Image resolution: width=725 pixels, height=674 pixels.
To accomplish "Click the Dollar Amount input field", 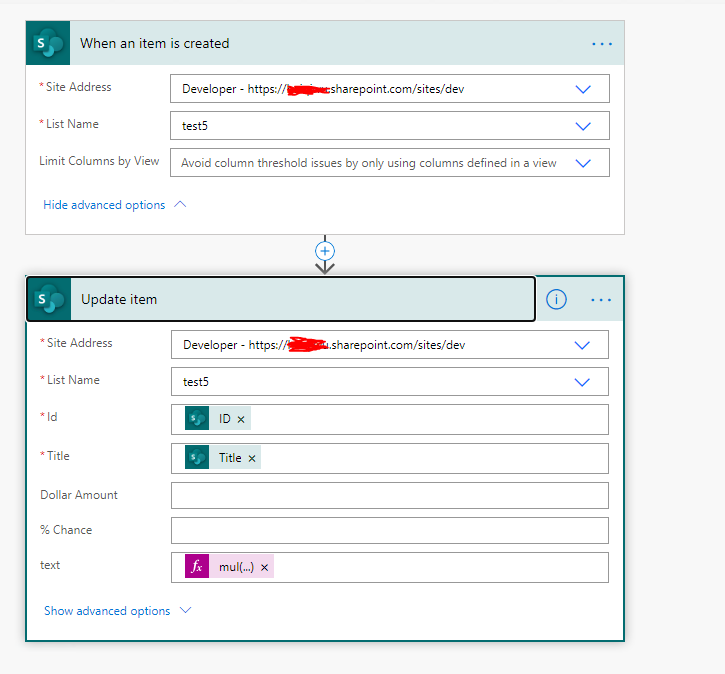I will click(x=390, y=496).
